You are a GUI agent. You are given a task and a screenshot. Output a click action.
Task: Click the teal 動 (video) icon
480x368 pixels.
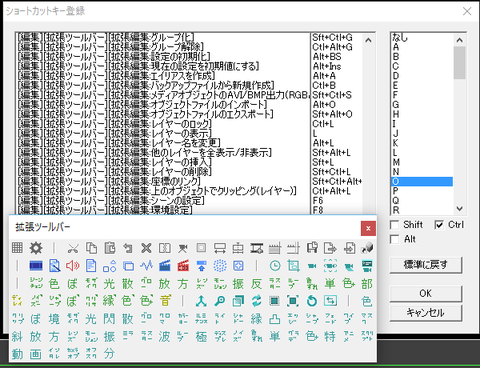click(17, 354)
